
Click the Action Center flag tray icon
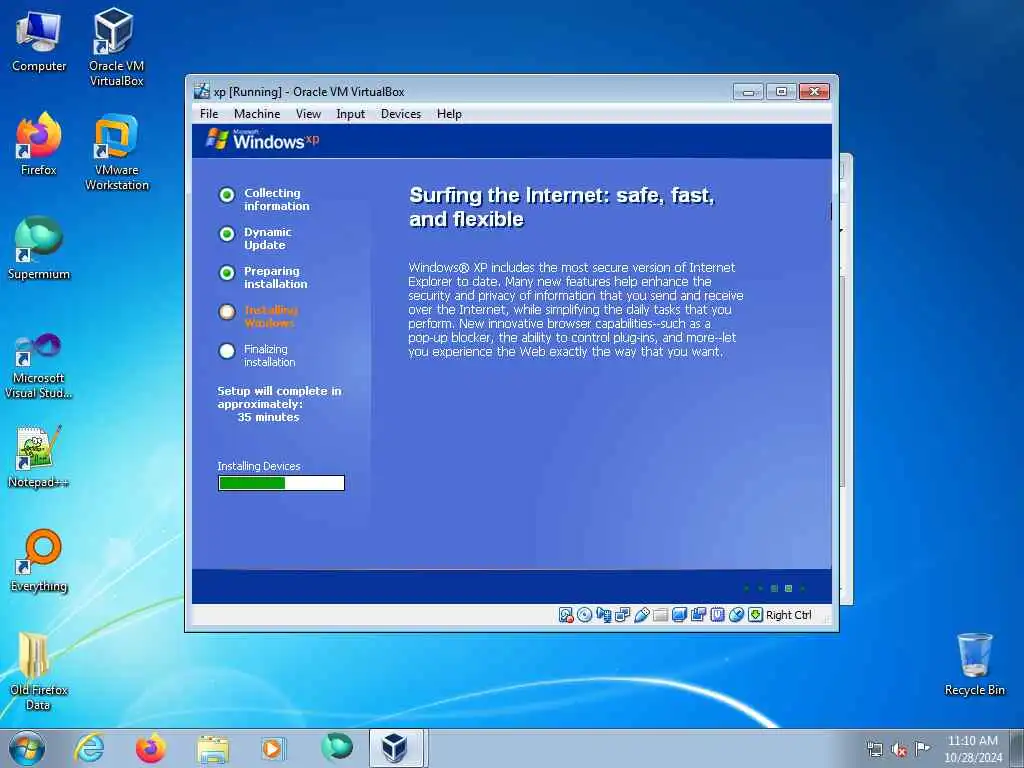[x=922, y=749]
